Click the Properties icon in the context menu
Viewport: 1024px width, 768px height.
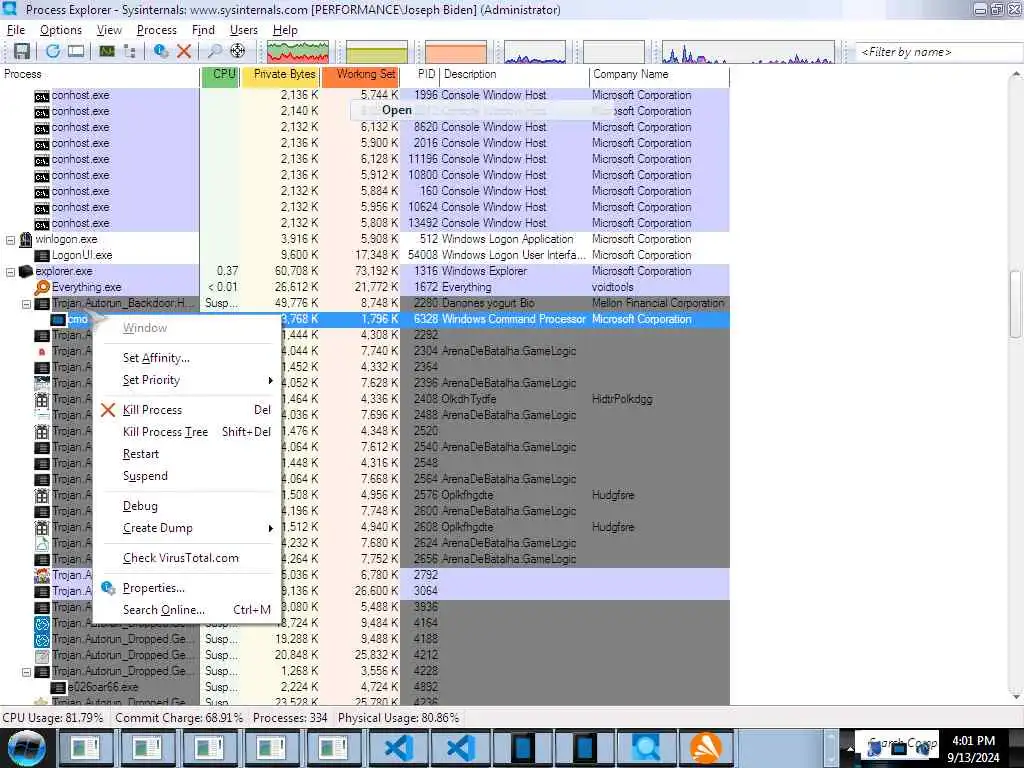108,588
